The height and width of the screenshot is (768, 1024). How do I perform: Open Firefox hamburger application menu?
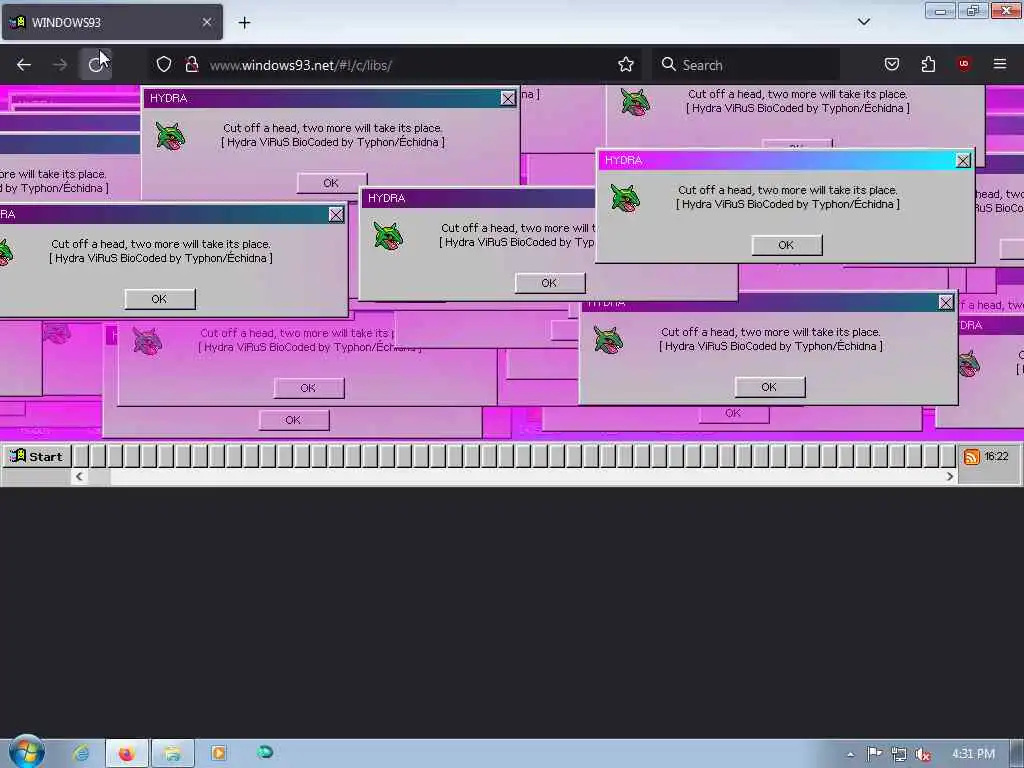pos(1000,64)
